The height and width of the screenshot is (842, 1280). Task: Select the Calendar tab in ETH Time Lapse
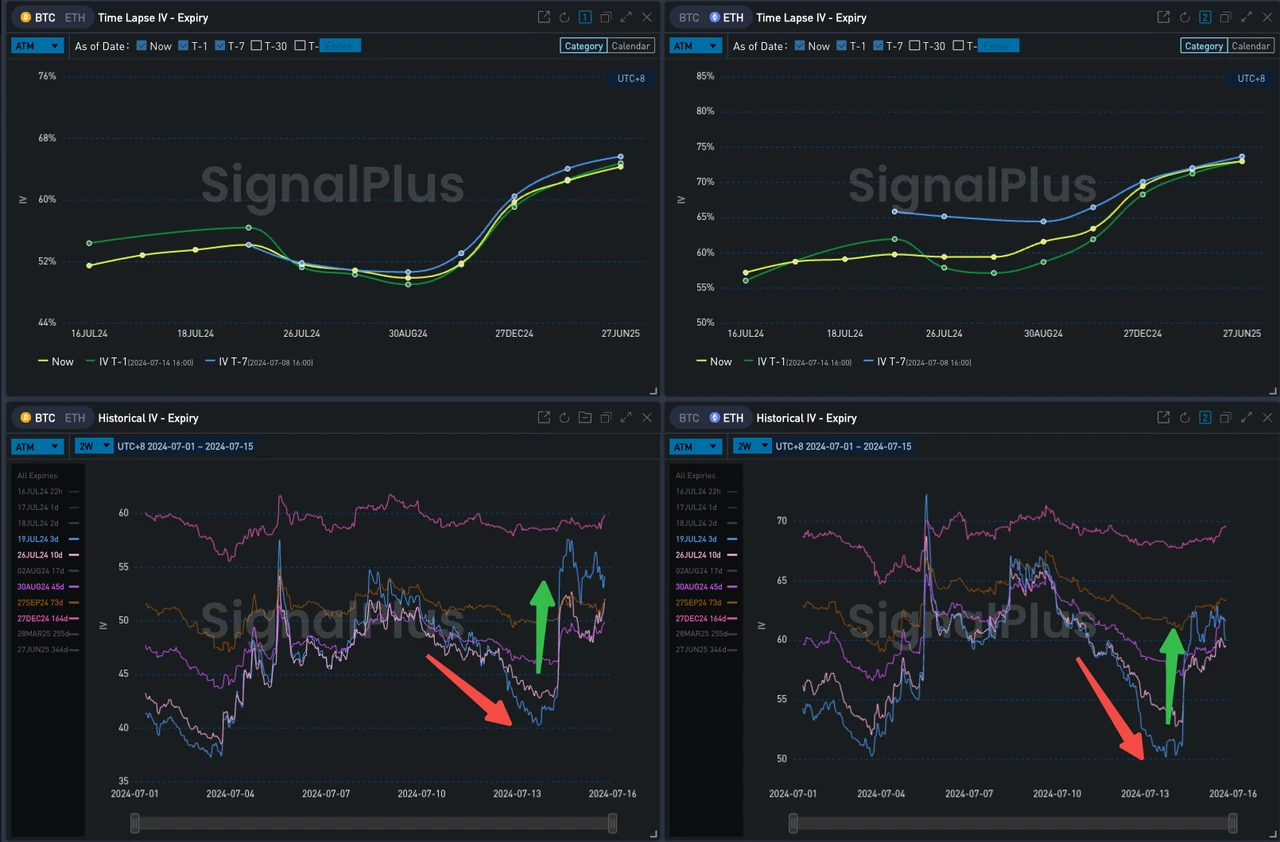tap(1251, 45)
